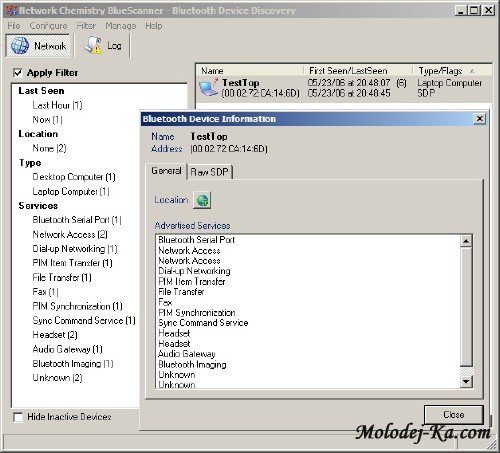The height and width of the screenshot is (453, 500).
Task: Click Laptop Computer type in device row
Action: [x=450, y=83]
